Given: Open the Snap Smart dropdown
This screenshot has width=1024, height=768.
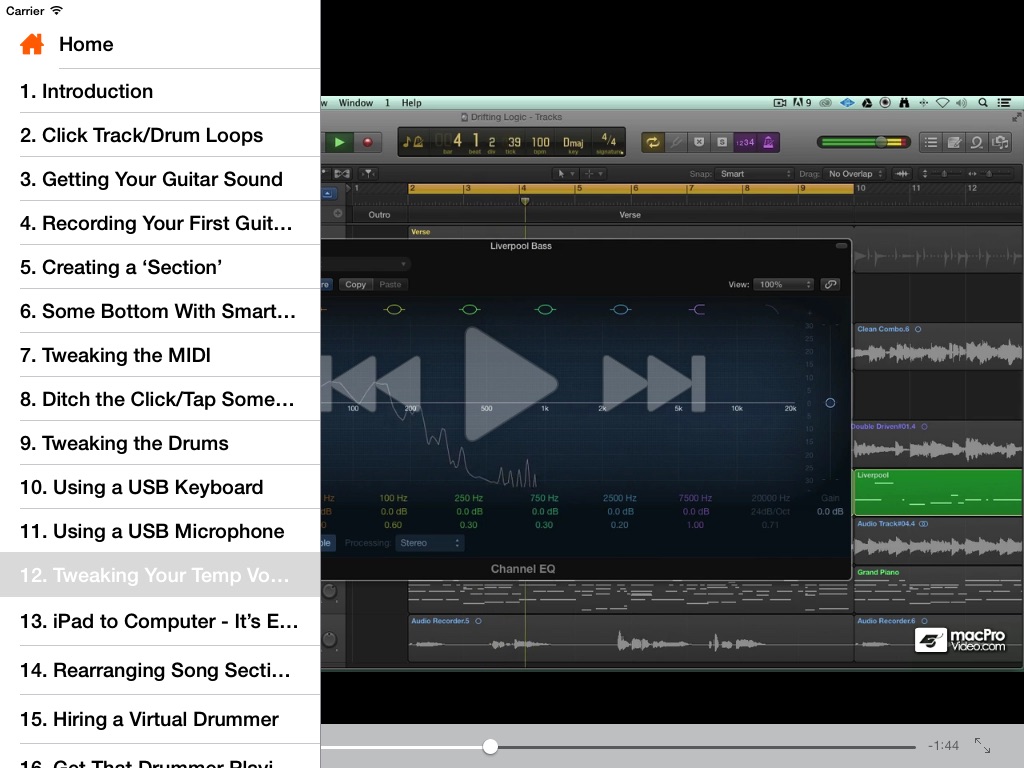Looking at the screenshot, I should click(755, 174).
